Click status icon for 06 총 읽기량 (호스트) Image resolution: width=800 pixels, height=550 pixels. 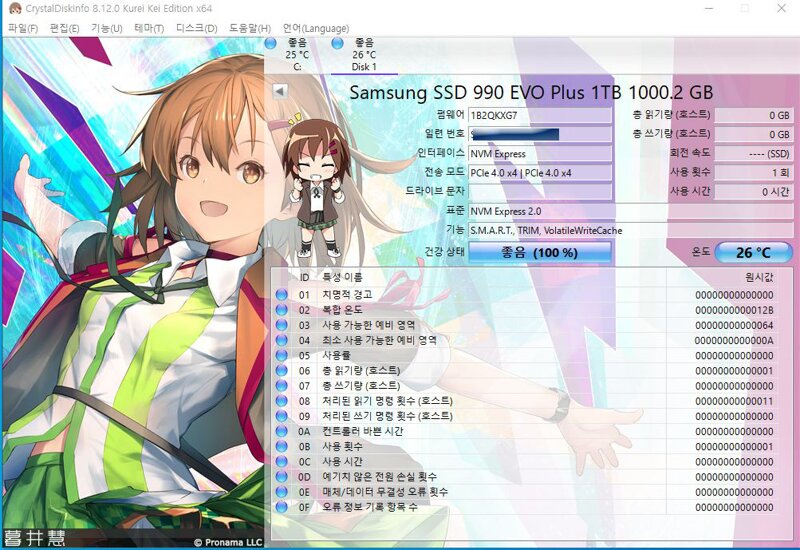coord(281,370)
